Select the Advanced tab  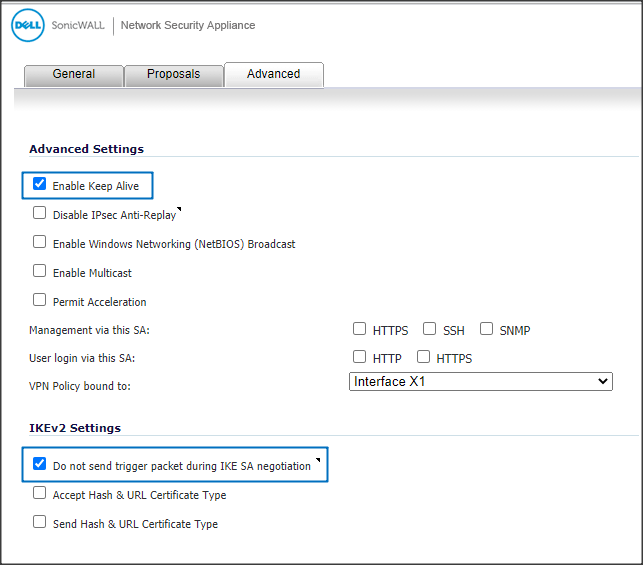pos(273,74)
